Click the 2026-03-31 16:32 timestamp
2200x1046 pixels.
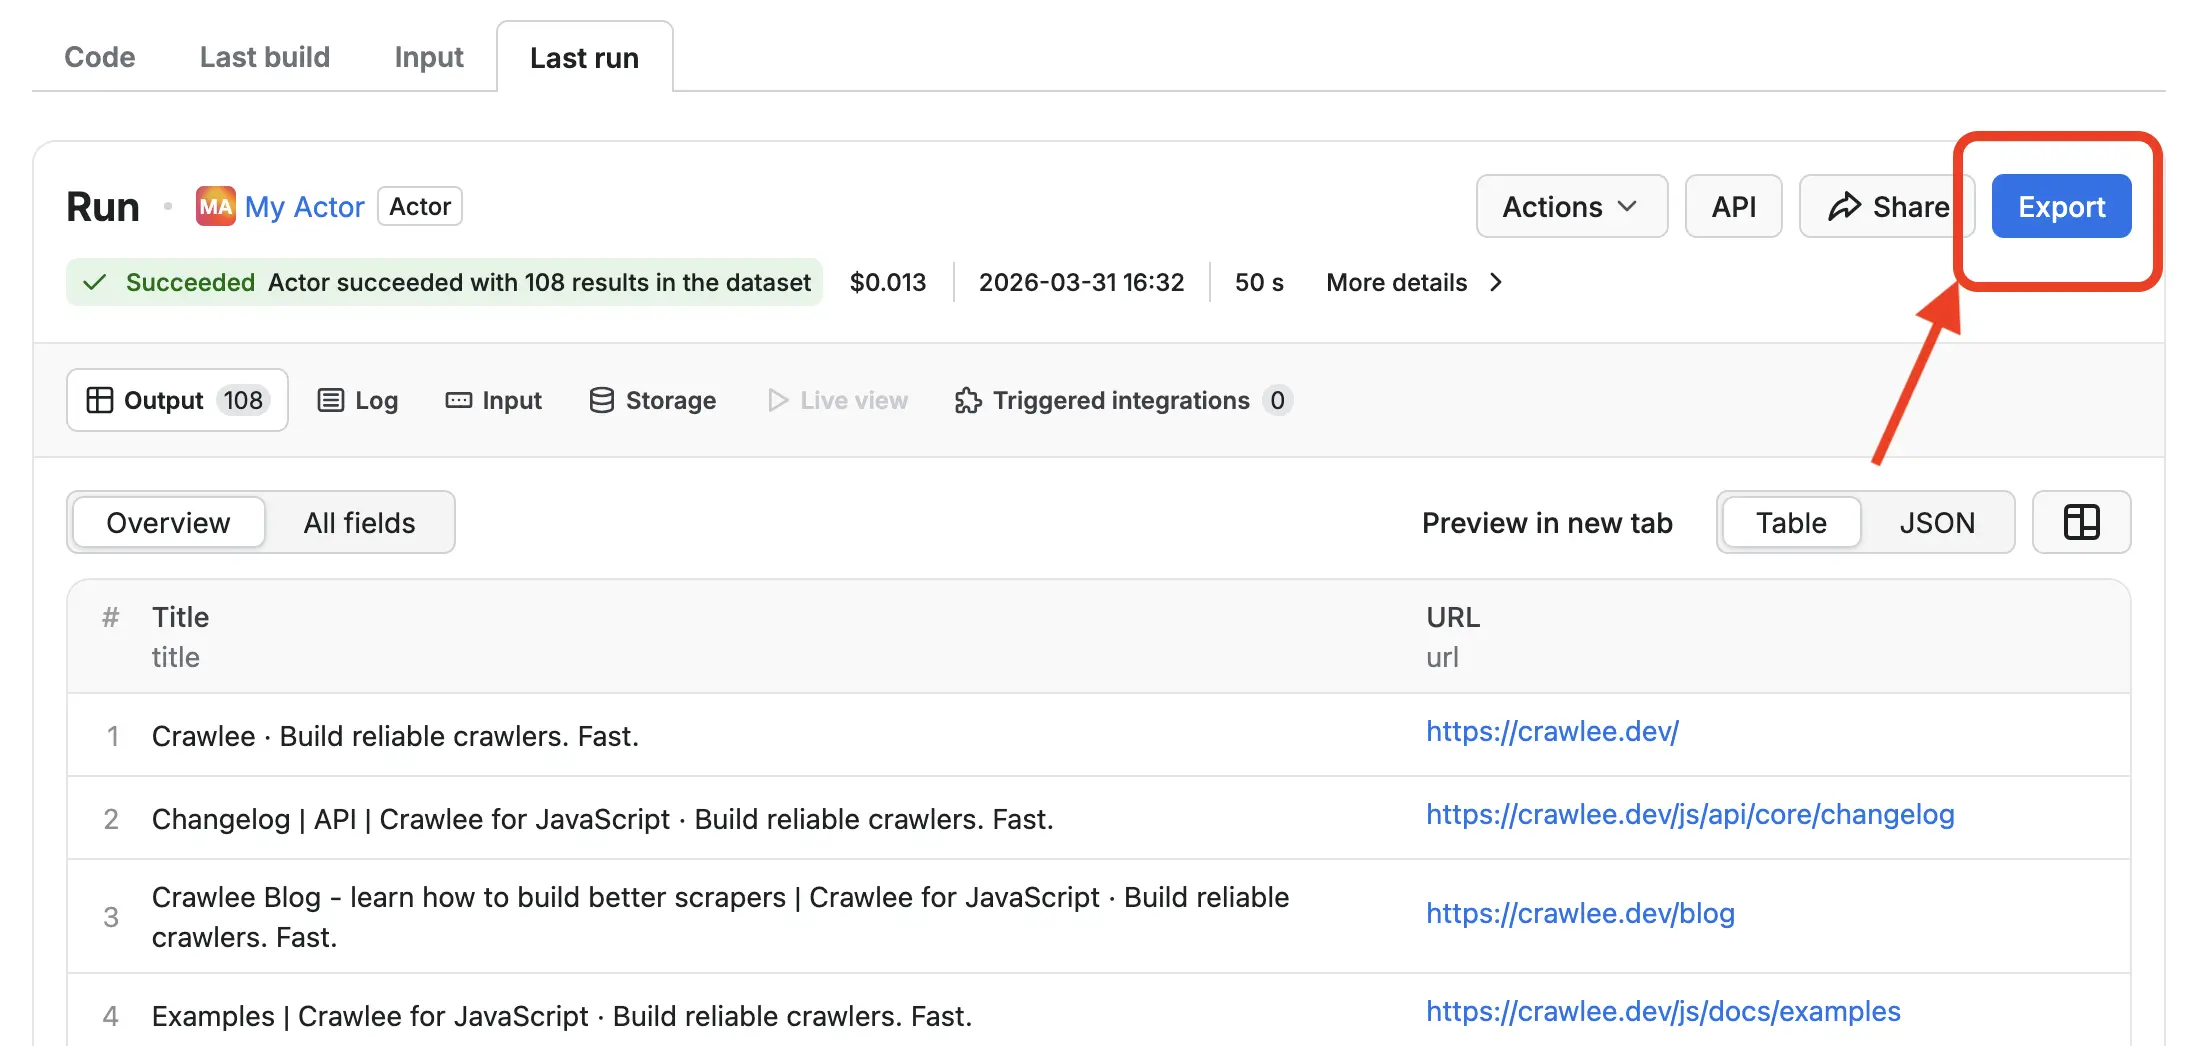[1081, 282]
